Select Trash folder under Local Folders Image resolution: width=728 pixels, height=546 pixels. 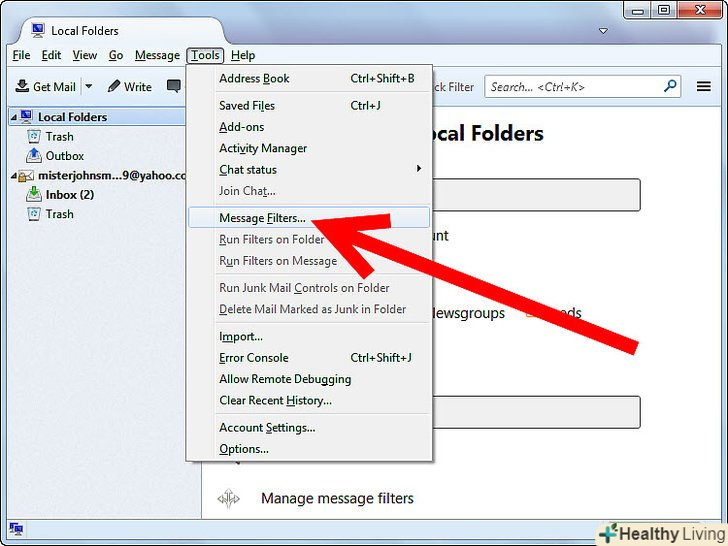point(59,136)
